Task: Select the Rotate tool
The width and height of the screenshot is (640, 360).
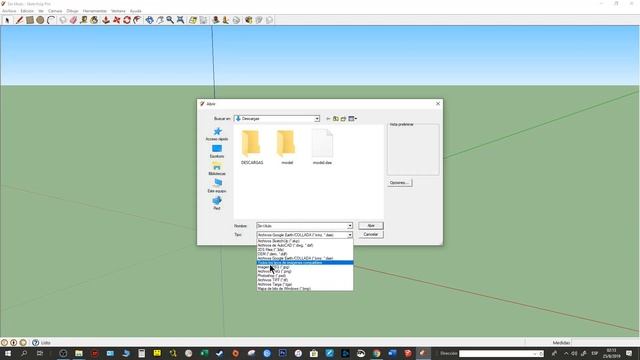Action: 127,20
